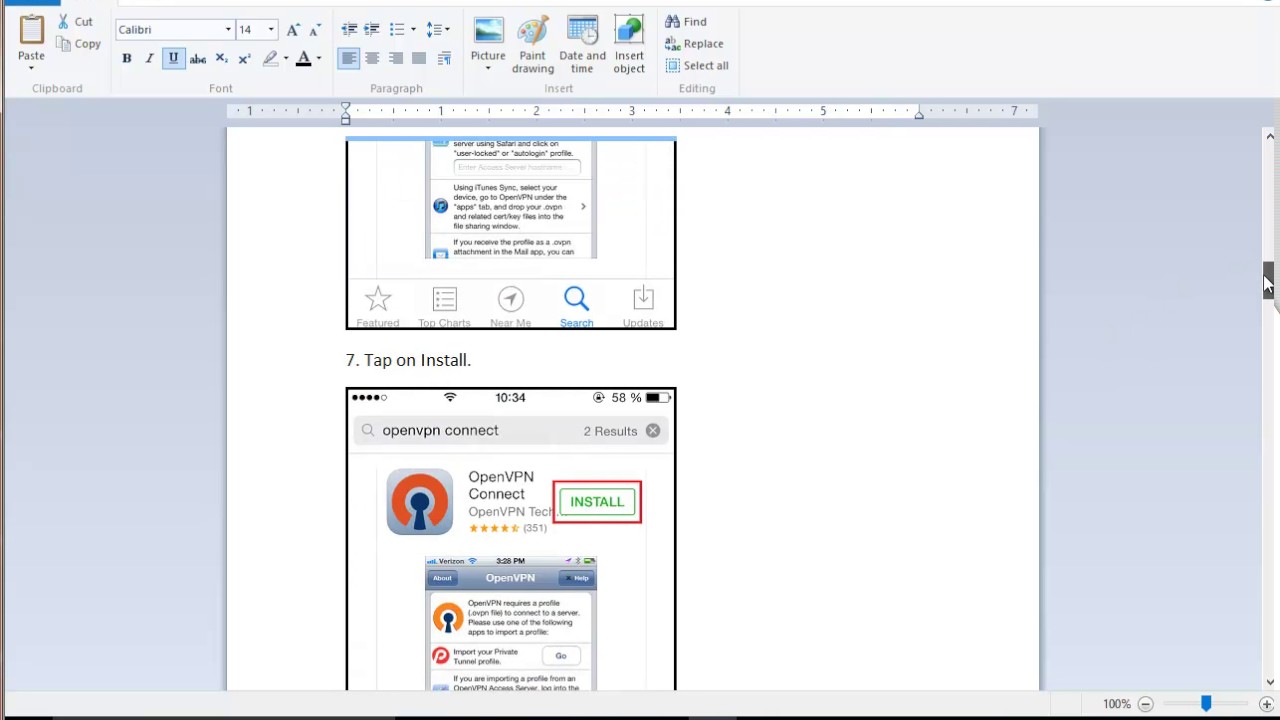The width and height of the screenshot is (1280, 720).
Task: Grow the font size
Action: click(x=293, y=30)
